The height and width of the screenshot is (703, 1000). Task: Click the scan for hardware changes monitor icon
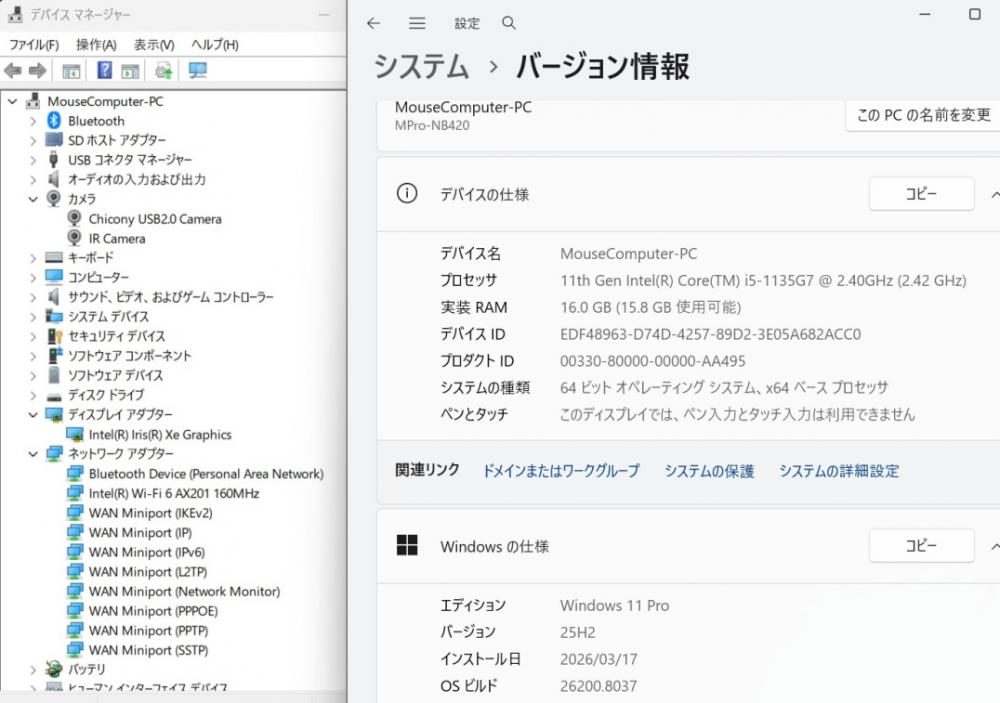197,71
